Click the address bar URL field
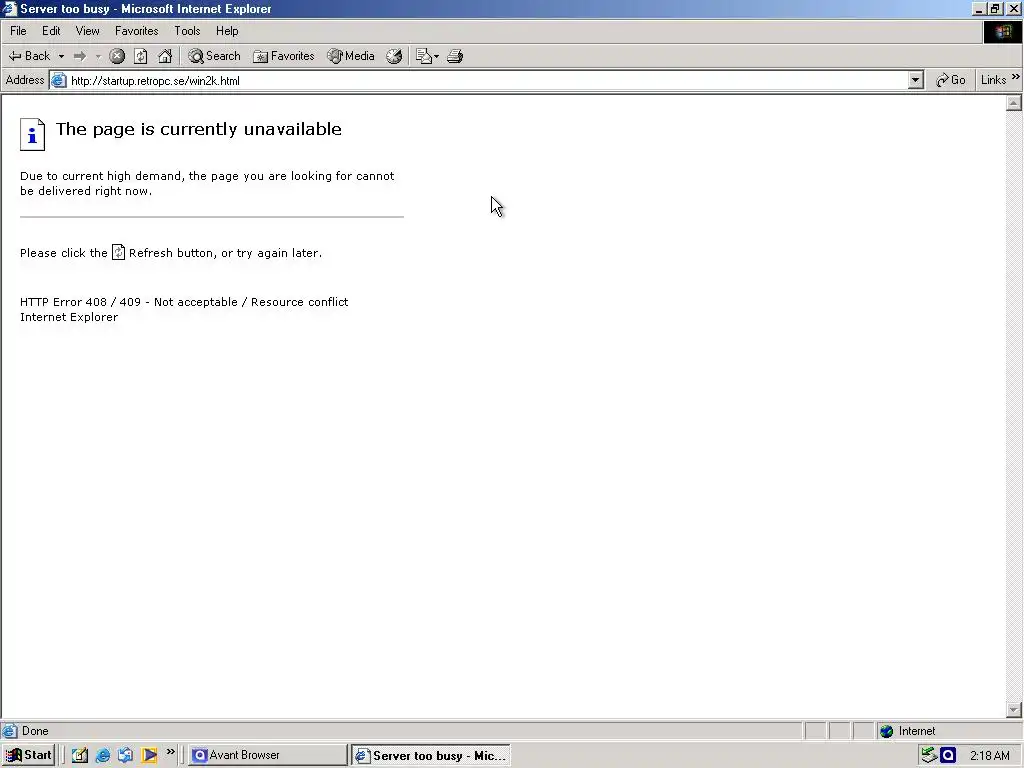The image size is (1024, 768). [487, 80]
